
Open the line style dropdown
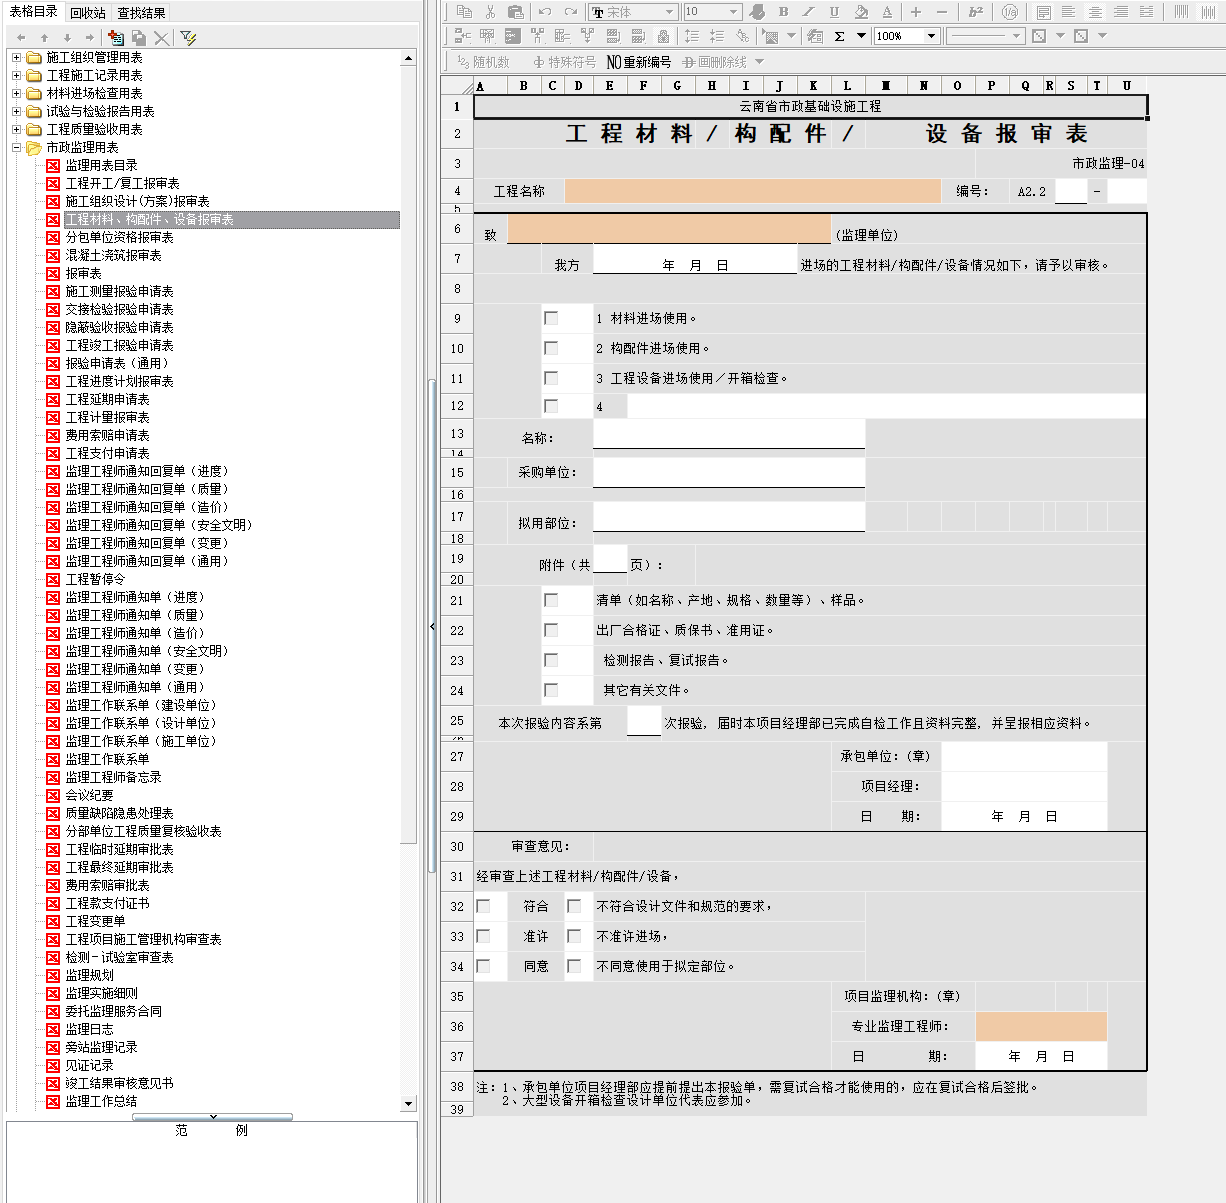(1016, 36)
